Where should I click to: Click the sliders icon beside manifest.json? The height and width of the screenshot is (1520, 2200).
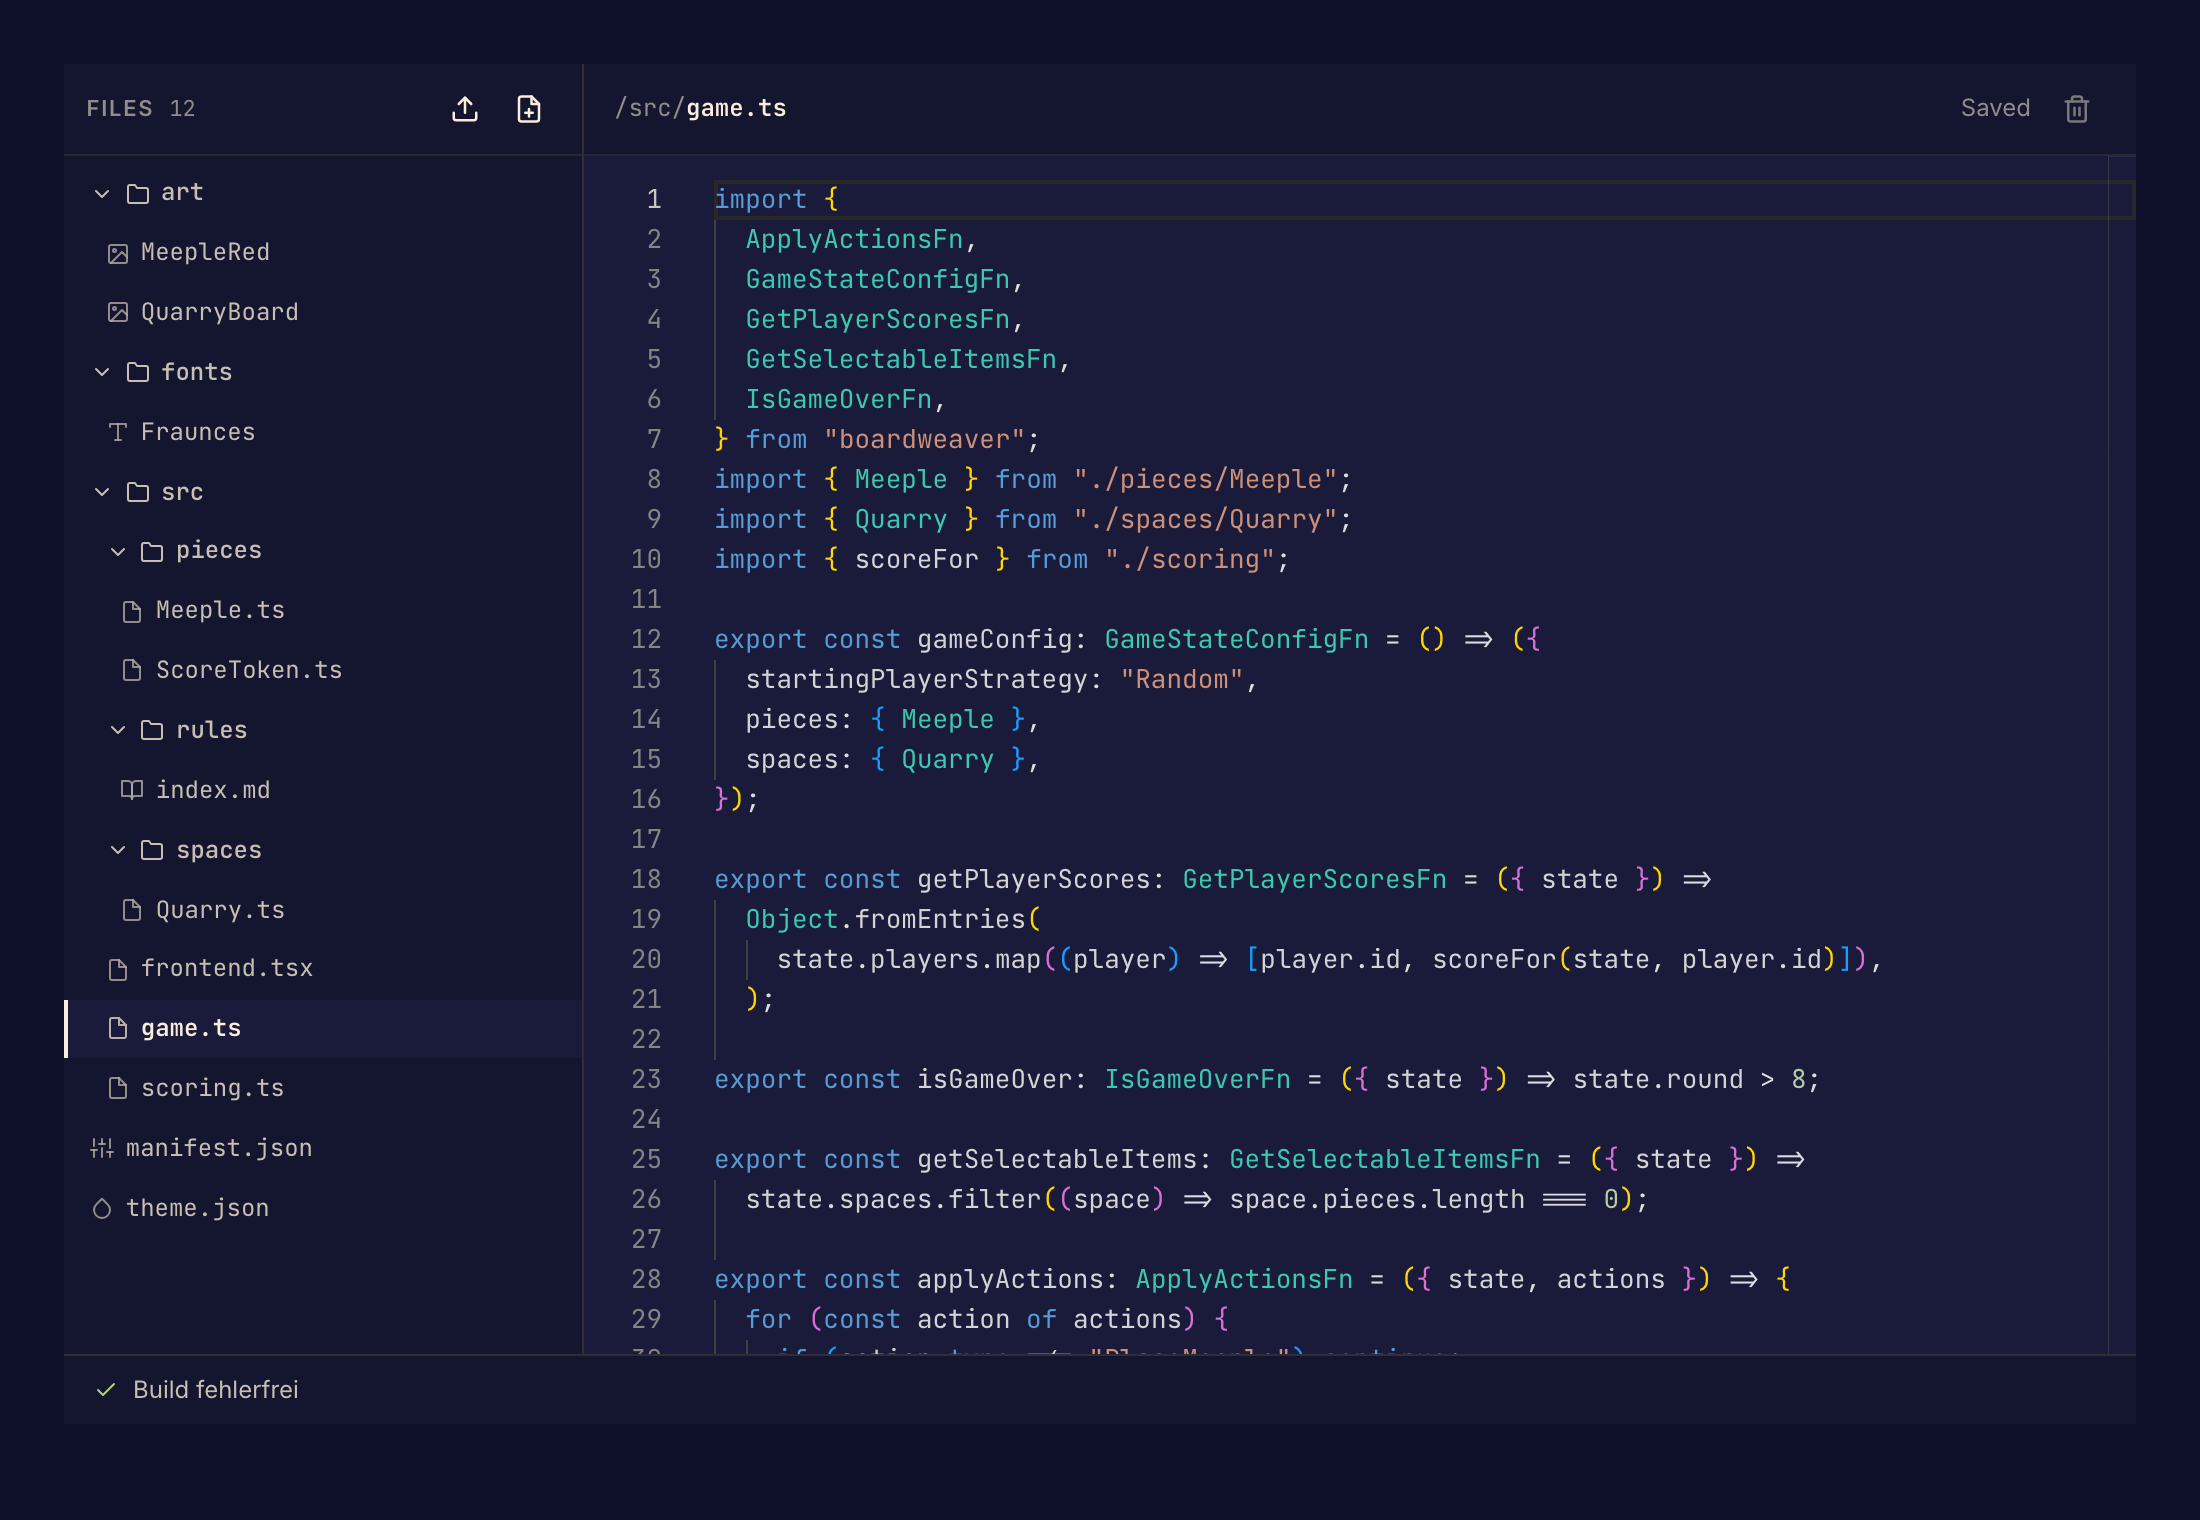click(102, 1148)
